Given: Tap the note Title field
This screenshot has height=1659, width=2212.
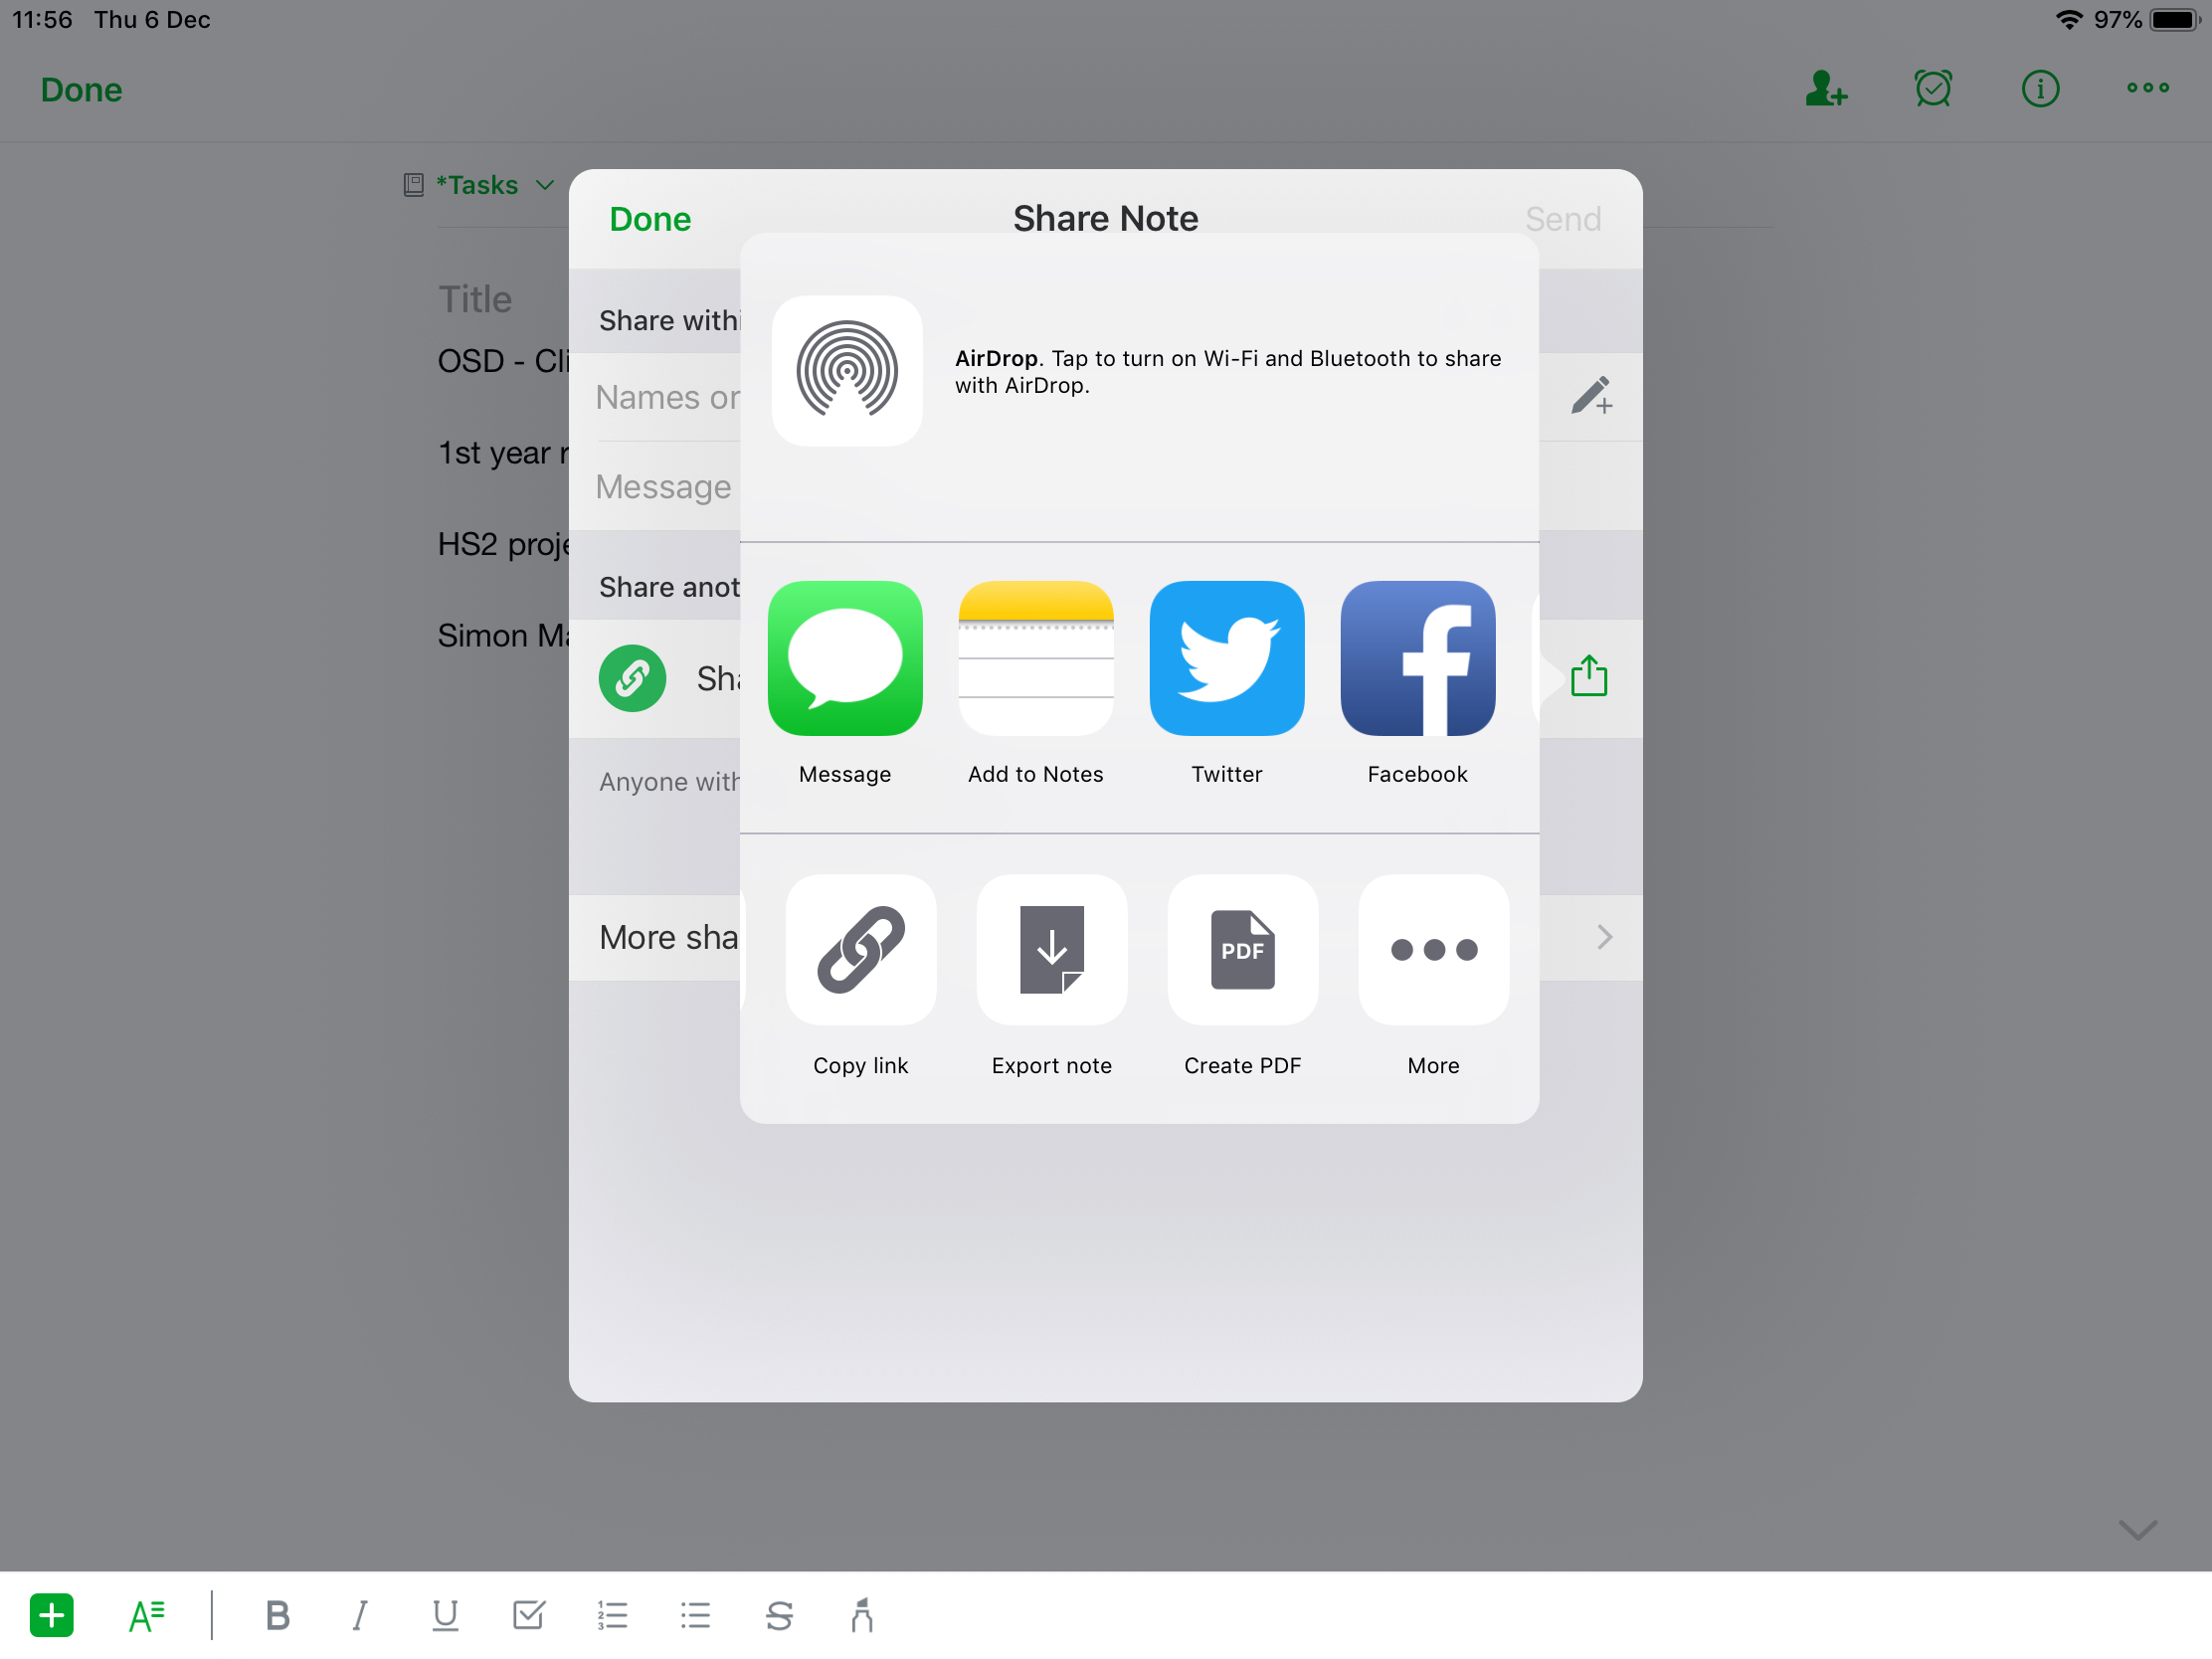Looking at the screenshot, I should pos(475,299).
